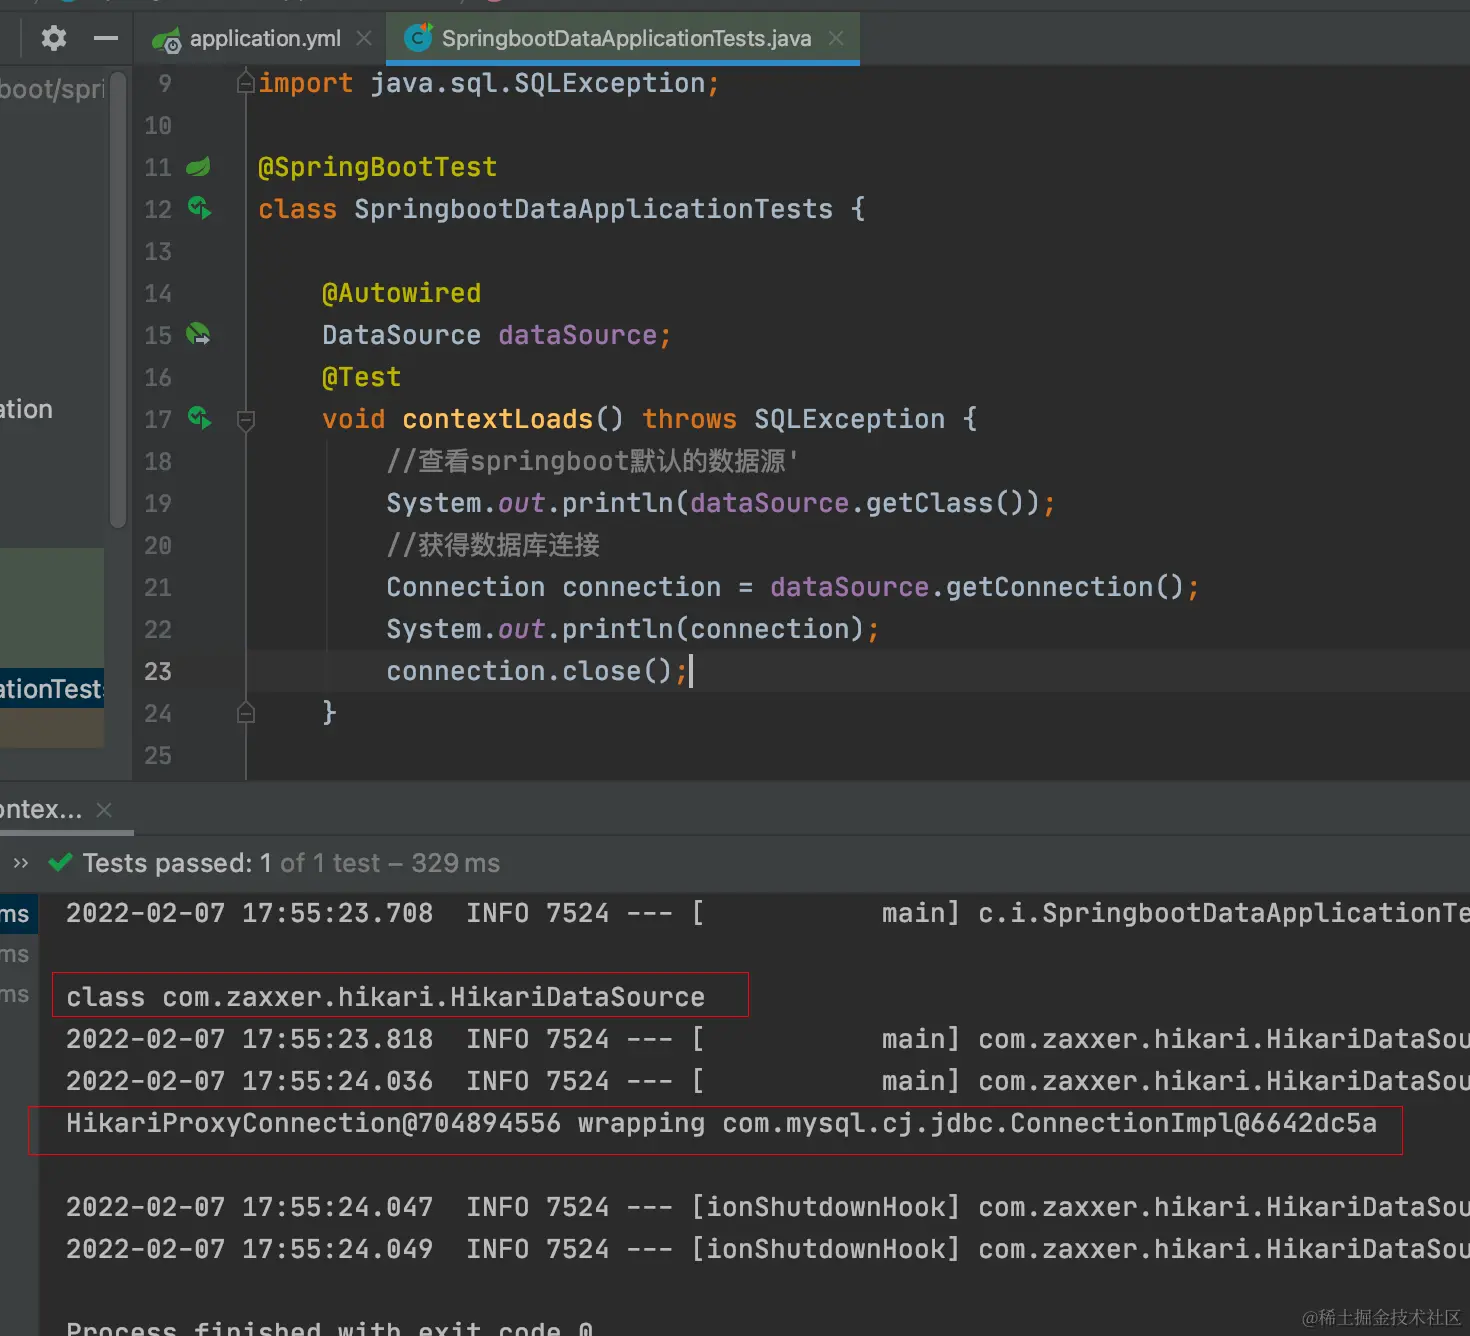Click the console log line at 17:55:24.047
The width and height of the screenshot is (1470, 1336).
[768, 1207]
